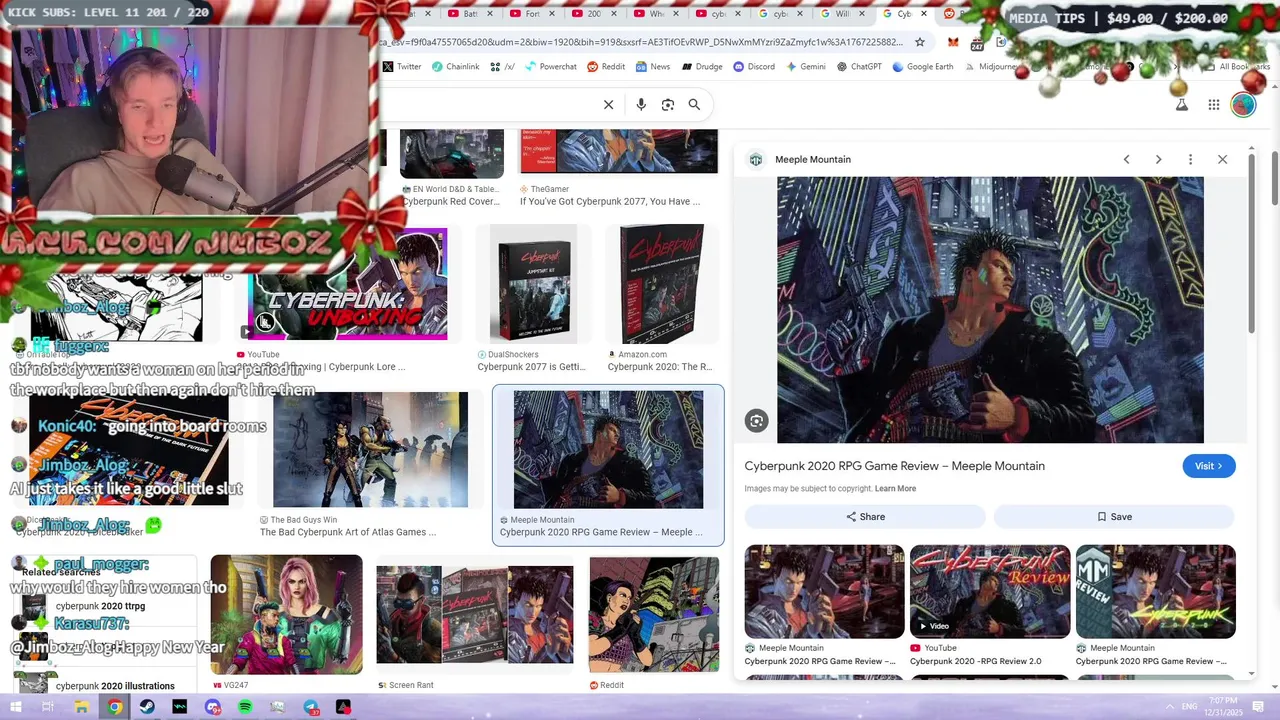Viewport: 1280px width, 720px height.
Task: Select the related search cyberpunk 2020 illustrations
Action: click(x=115, y=686)
